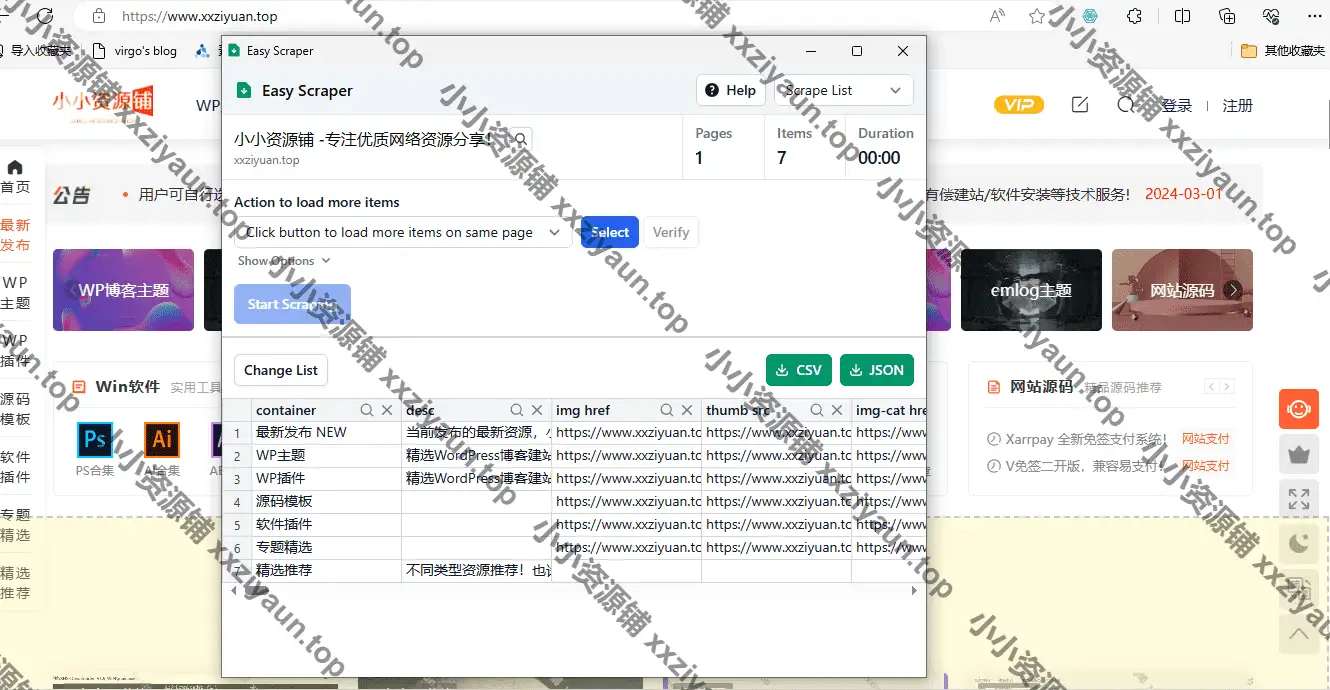Click the table's horizontal scrollbar right arrow
1330x690 pixels.
pos(913,591)
